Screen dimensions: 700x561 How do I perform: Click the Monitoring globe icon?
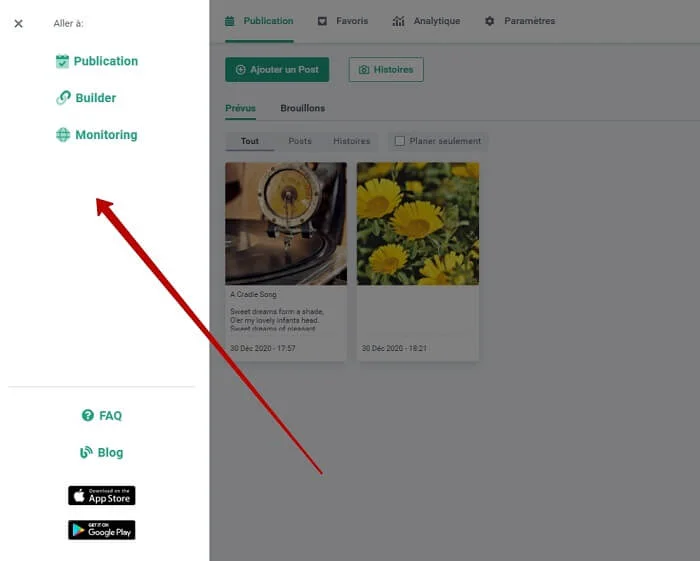click(x=63, y=135)
